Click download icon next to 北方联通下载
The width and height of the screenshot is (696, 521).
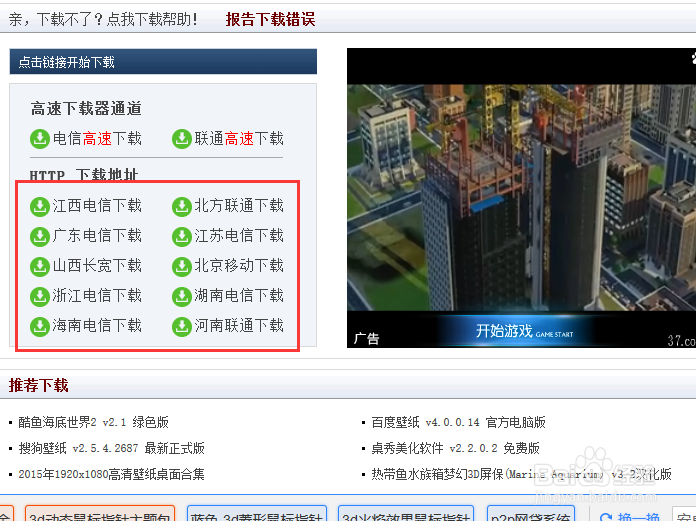coord(182,206)
